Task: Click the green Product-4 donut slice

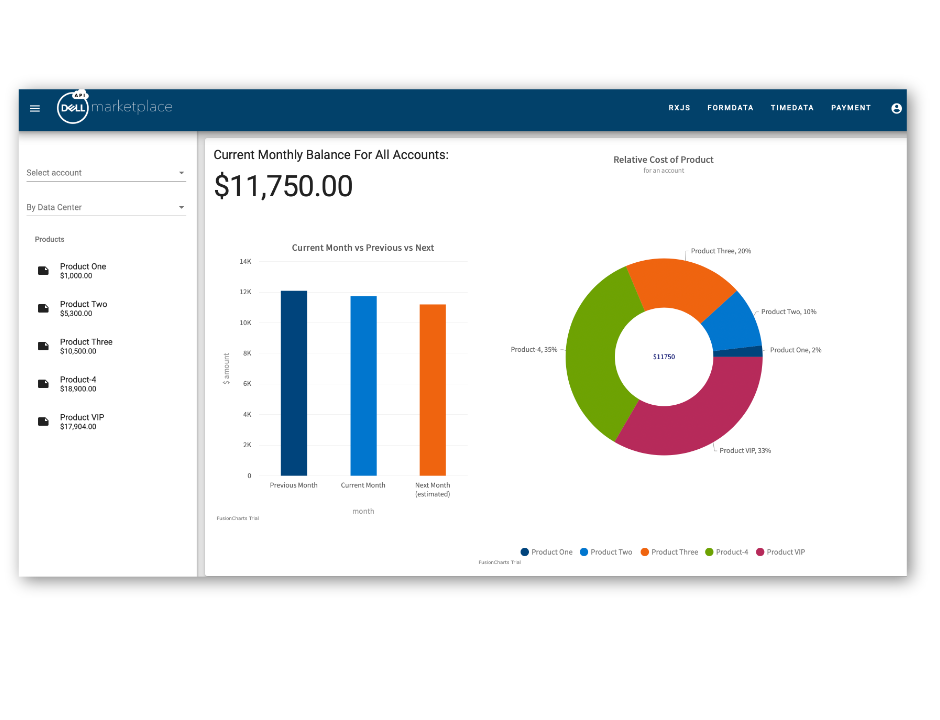Action: 593,354
